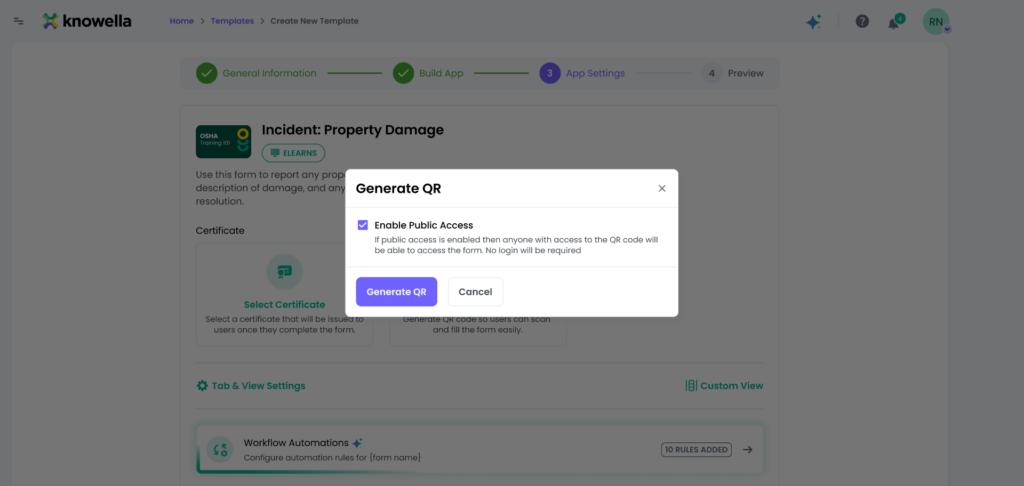Open the RN user profile menu

(x=935, y=21)
